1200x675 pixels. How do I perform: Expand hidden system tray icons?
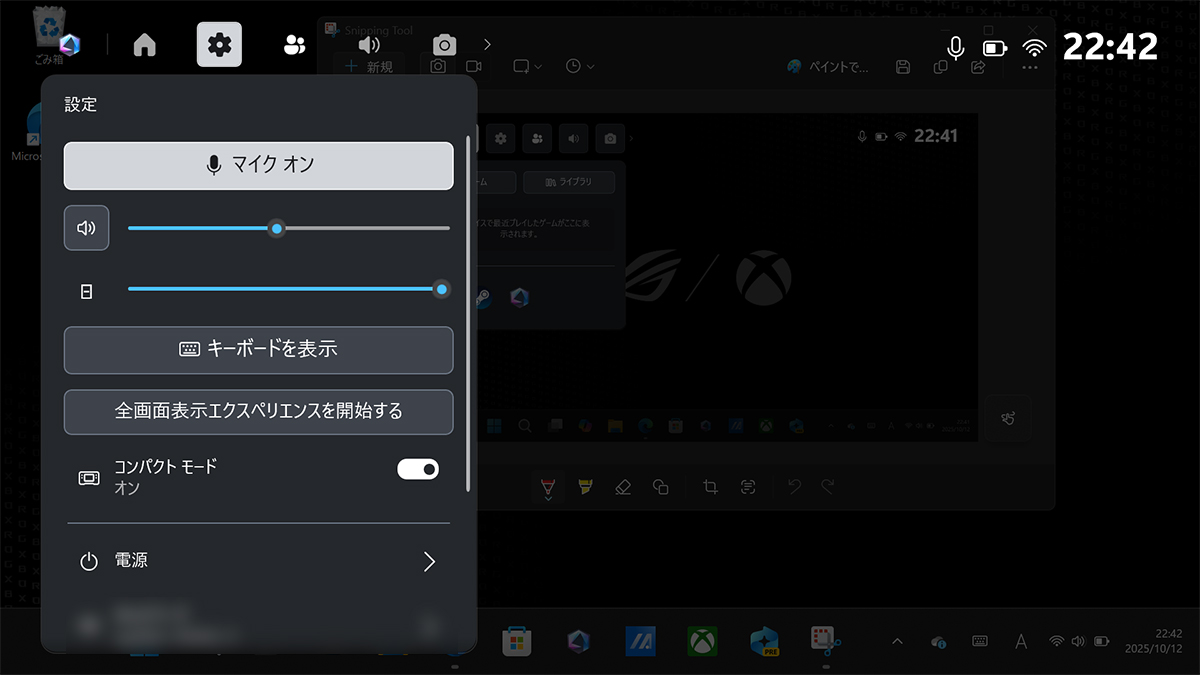coord(897,641)
